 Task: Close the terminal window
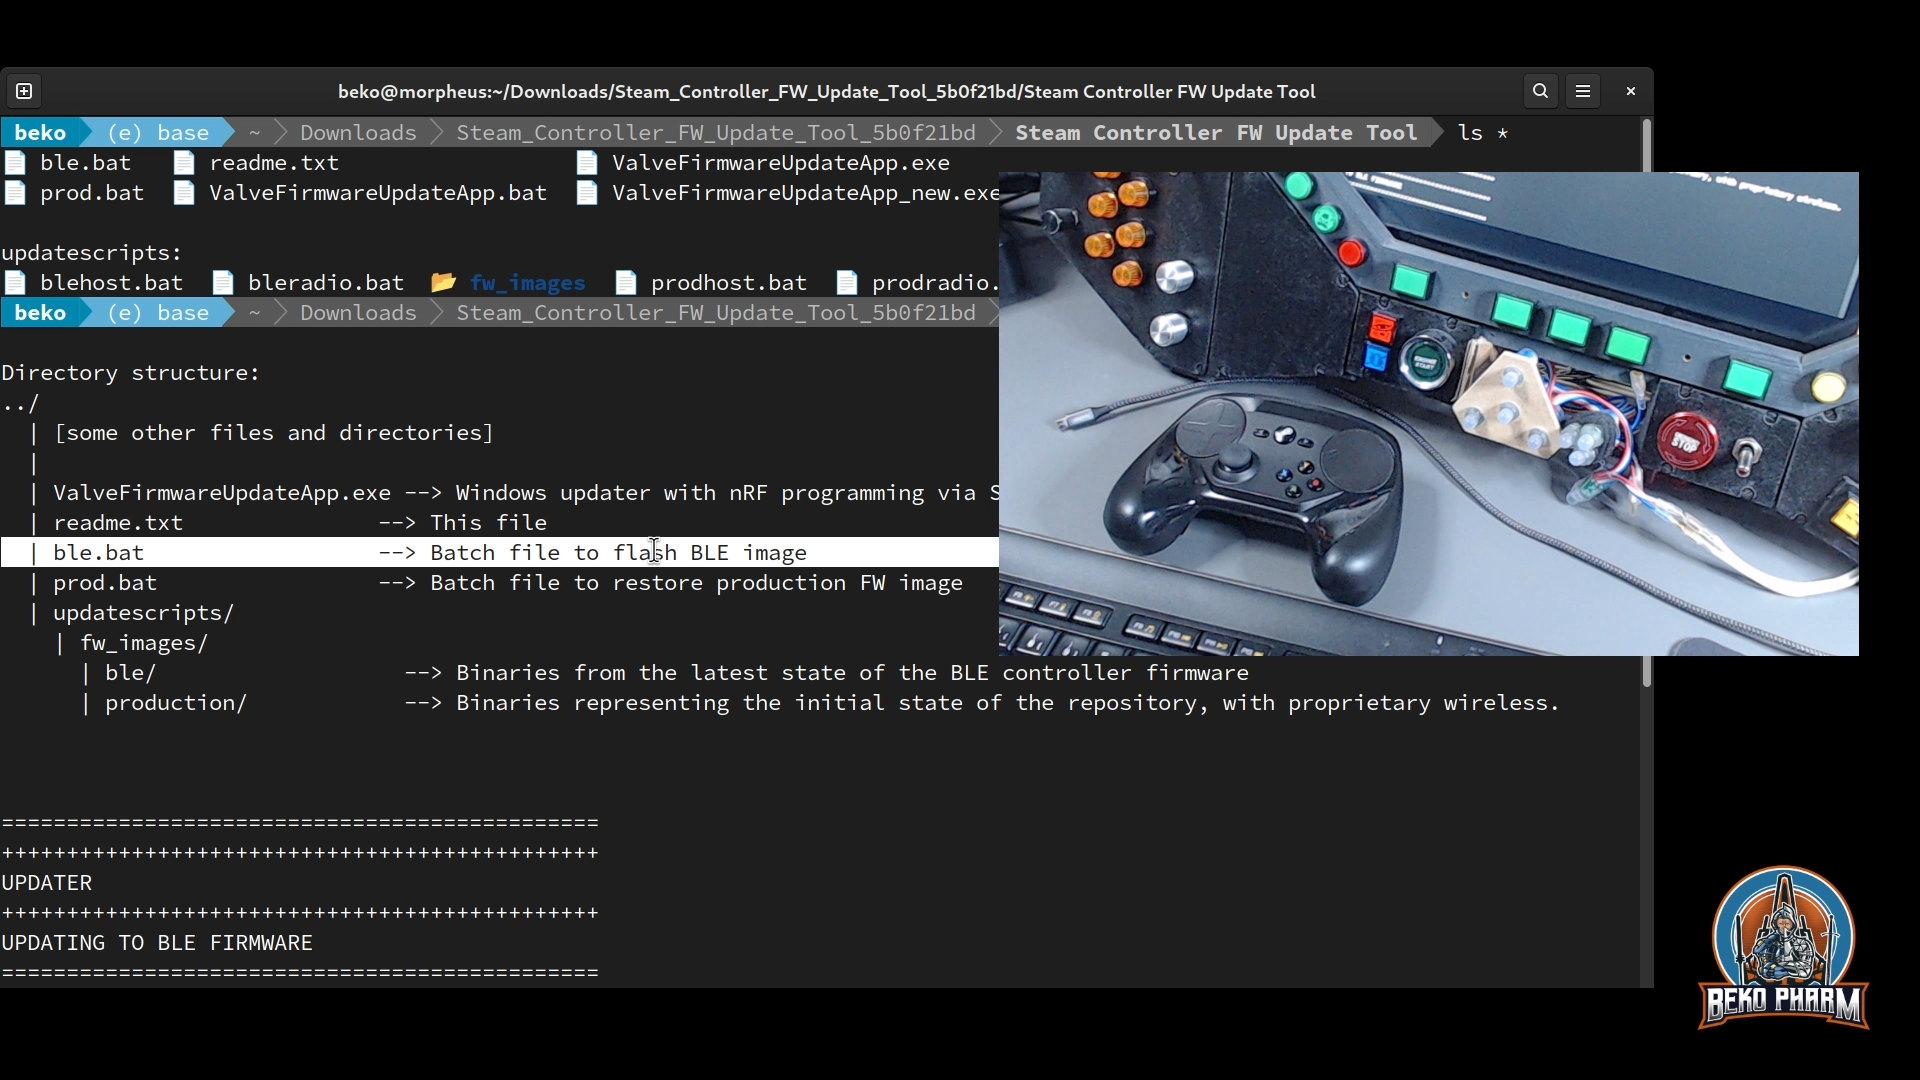click(1631, 91)
